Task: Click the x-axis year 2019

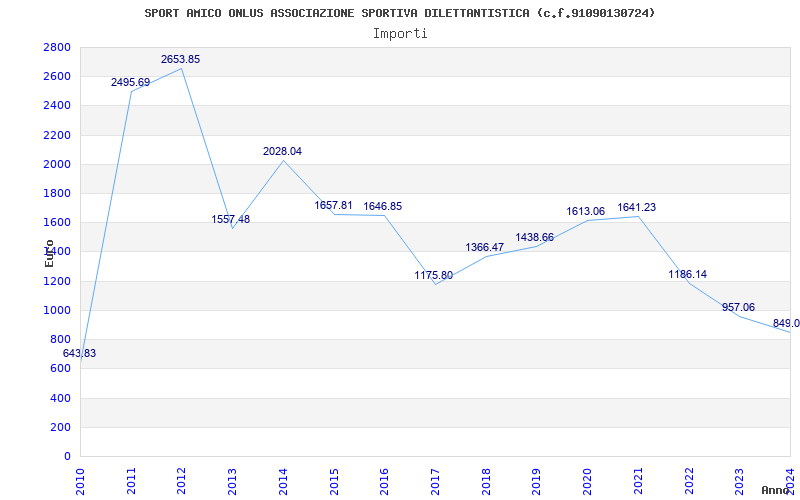Action: (x=536, y=482)
